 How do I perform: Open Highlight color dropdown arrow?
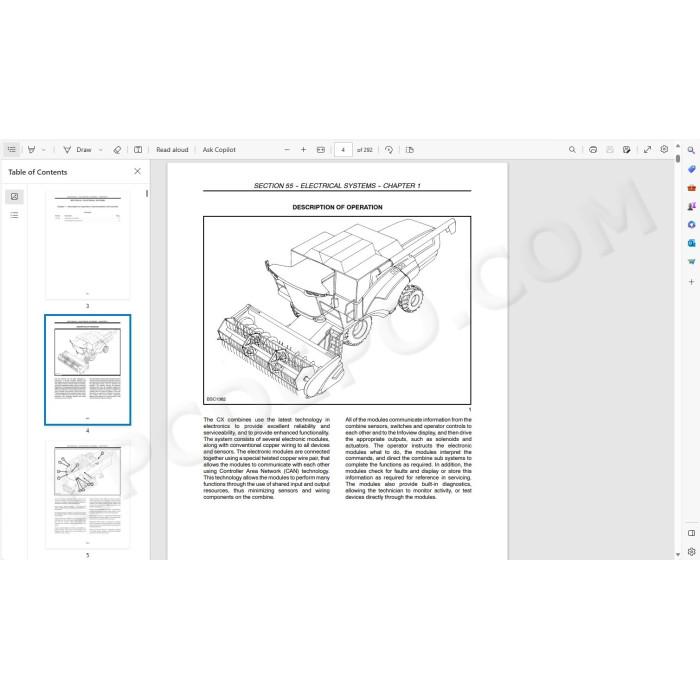[x=44, y=150]
